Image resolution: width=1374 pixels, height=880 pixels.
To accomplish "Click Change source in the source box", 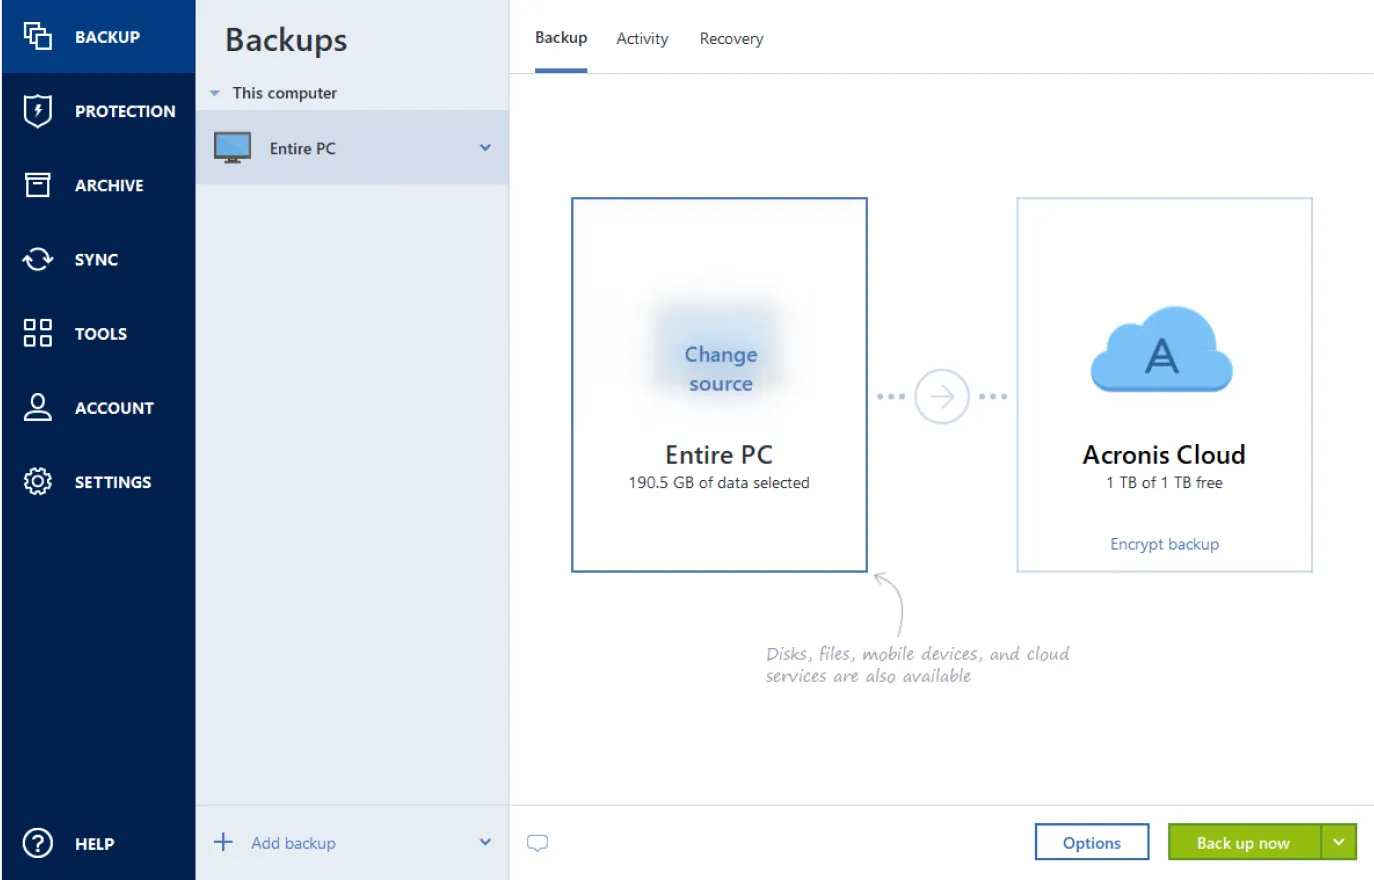I will [720, 369].
